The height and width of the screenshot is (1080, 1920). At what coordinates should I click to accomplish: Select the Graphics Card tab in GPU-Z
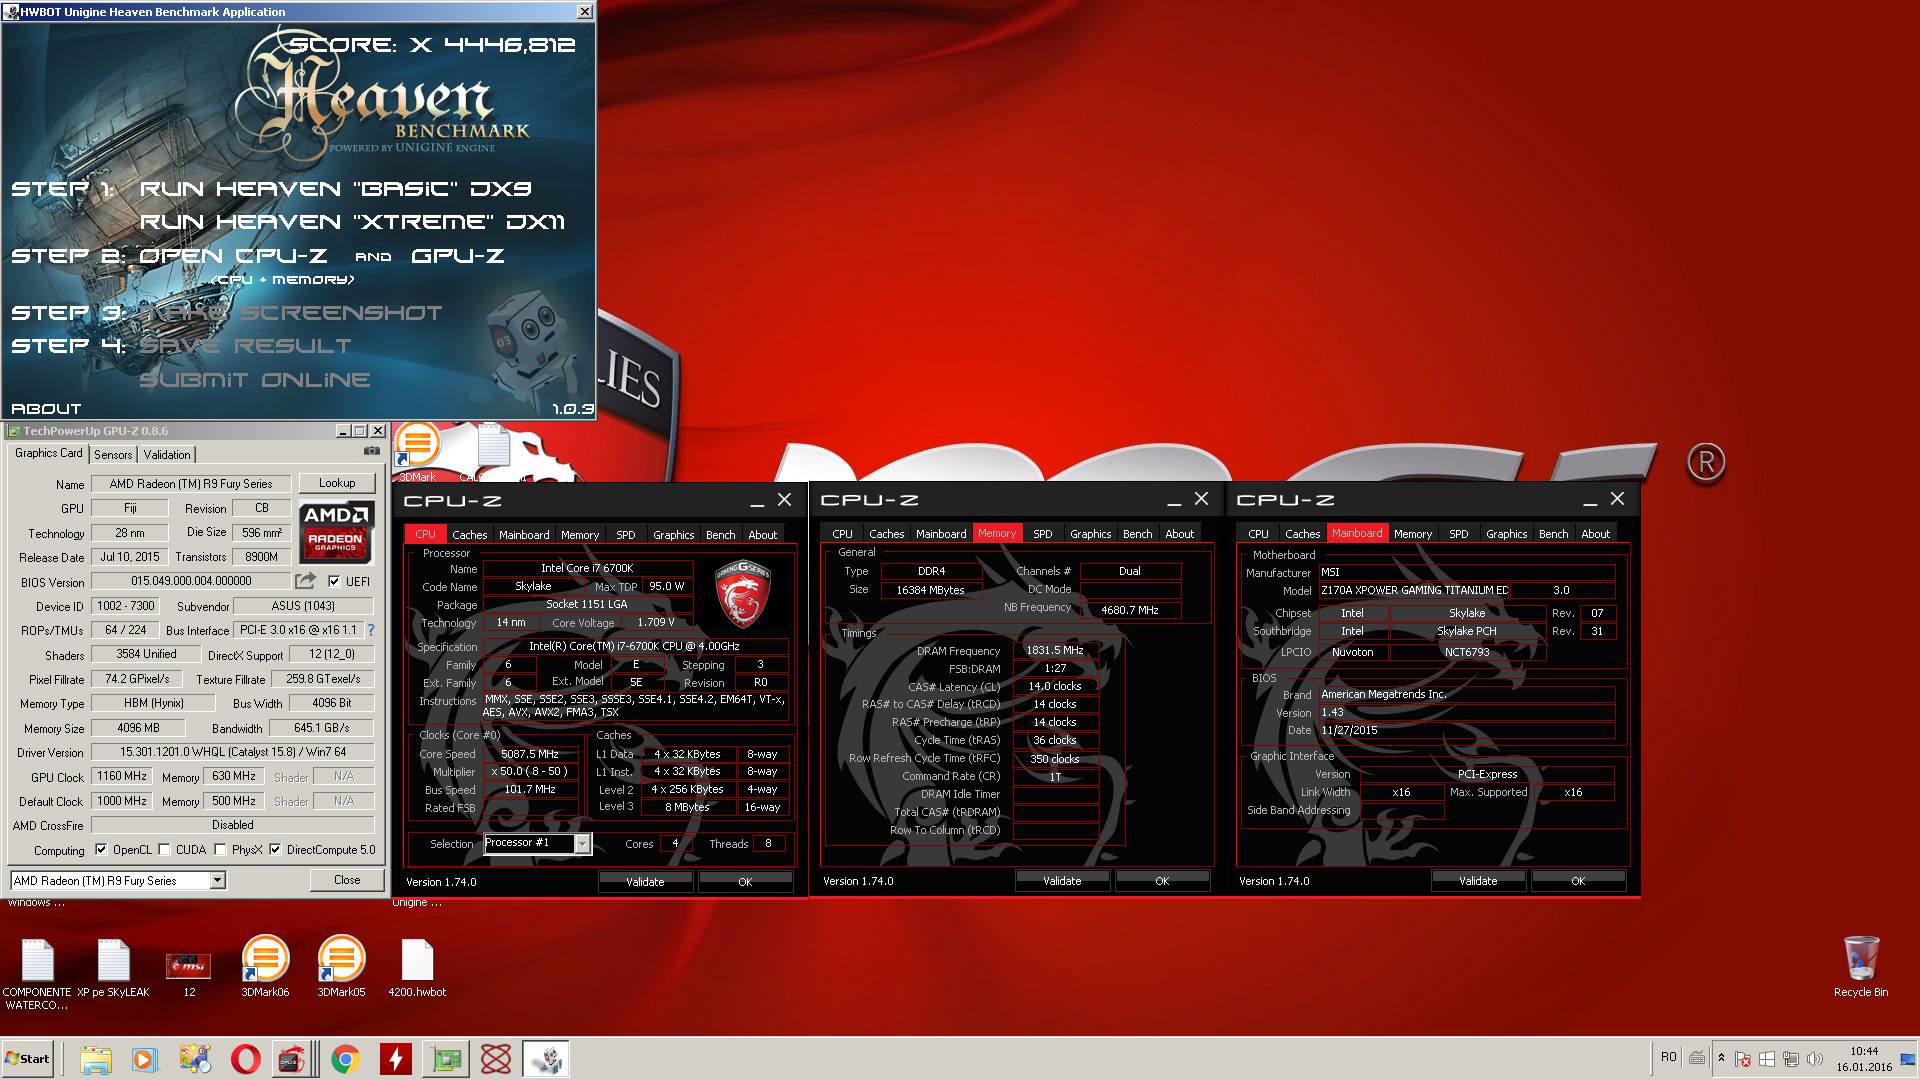49,453
